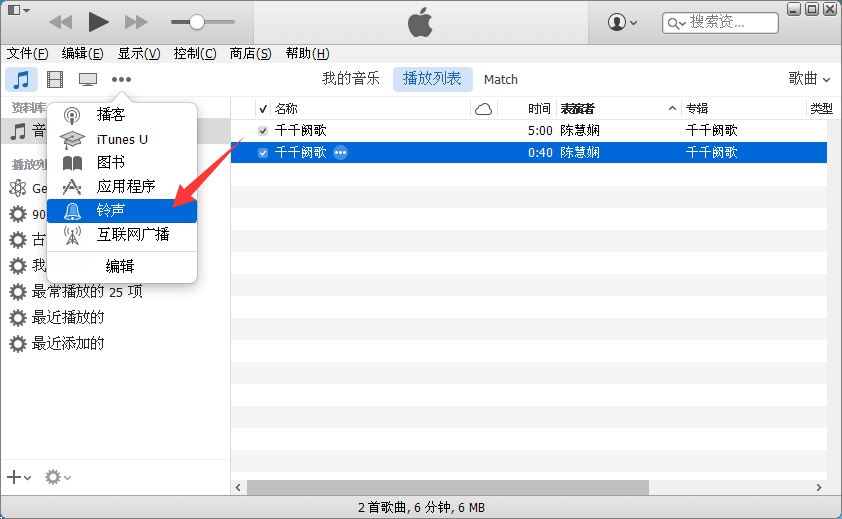Screen dimensions: 842x519
Task: Open the 文件(F) menu
Action: pos(27,53)
